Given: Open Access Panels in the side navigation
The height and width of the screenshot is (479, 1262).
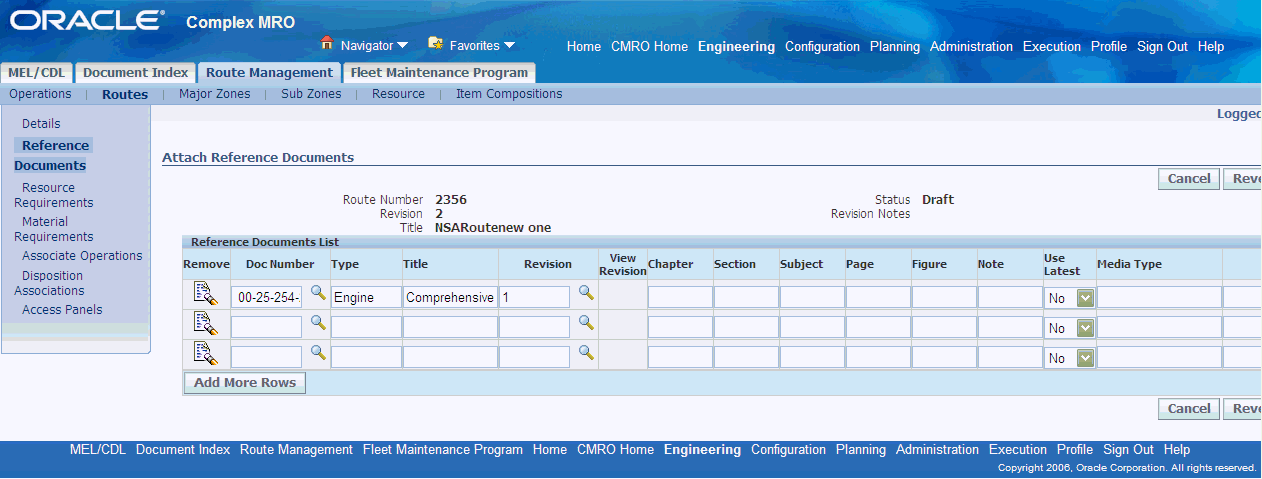Looking at the screenshot, I should (x=62, y=310).
